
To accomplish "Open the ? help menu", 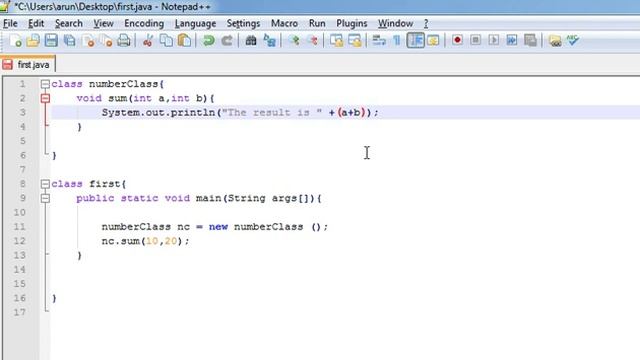I will (426, 24).
